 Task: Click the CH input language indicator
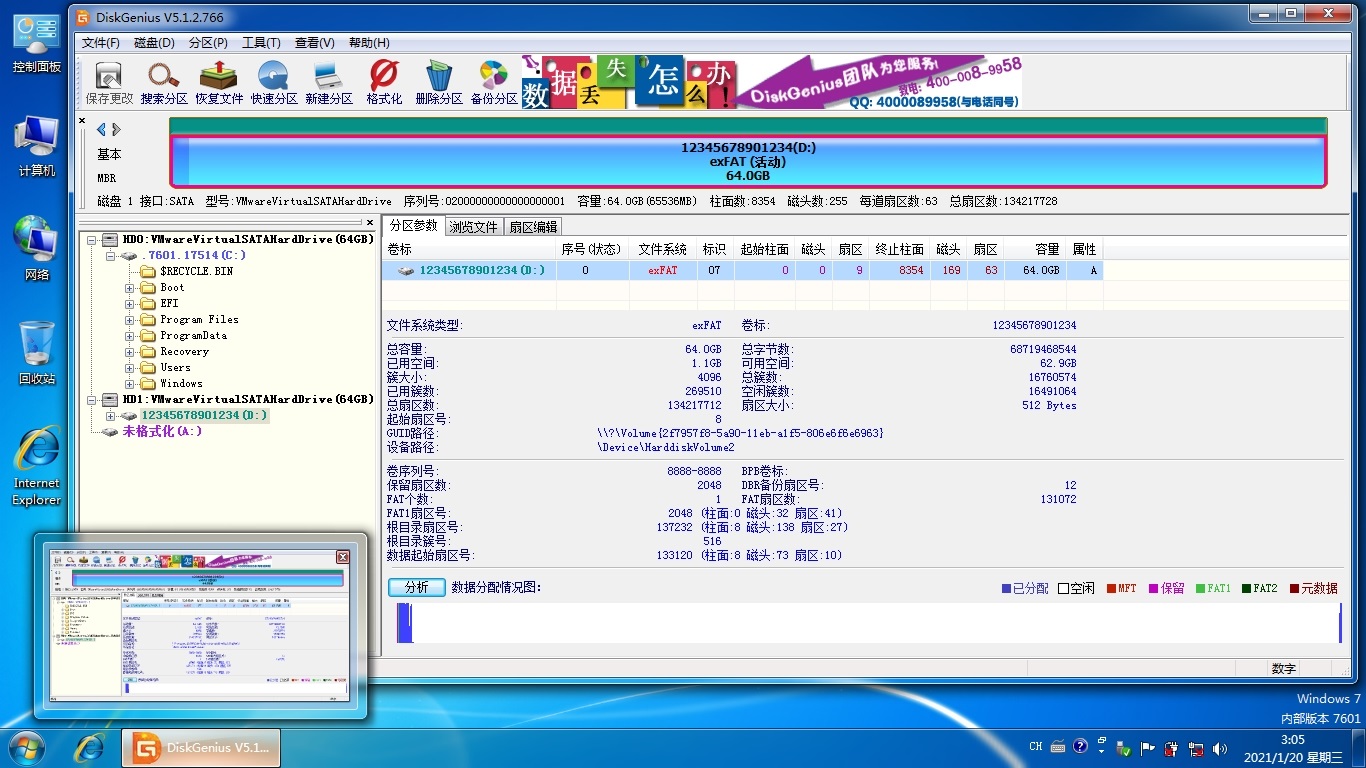tap(1036, 746)
